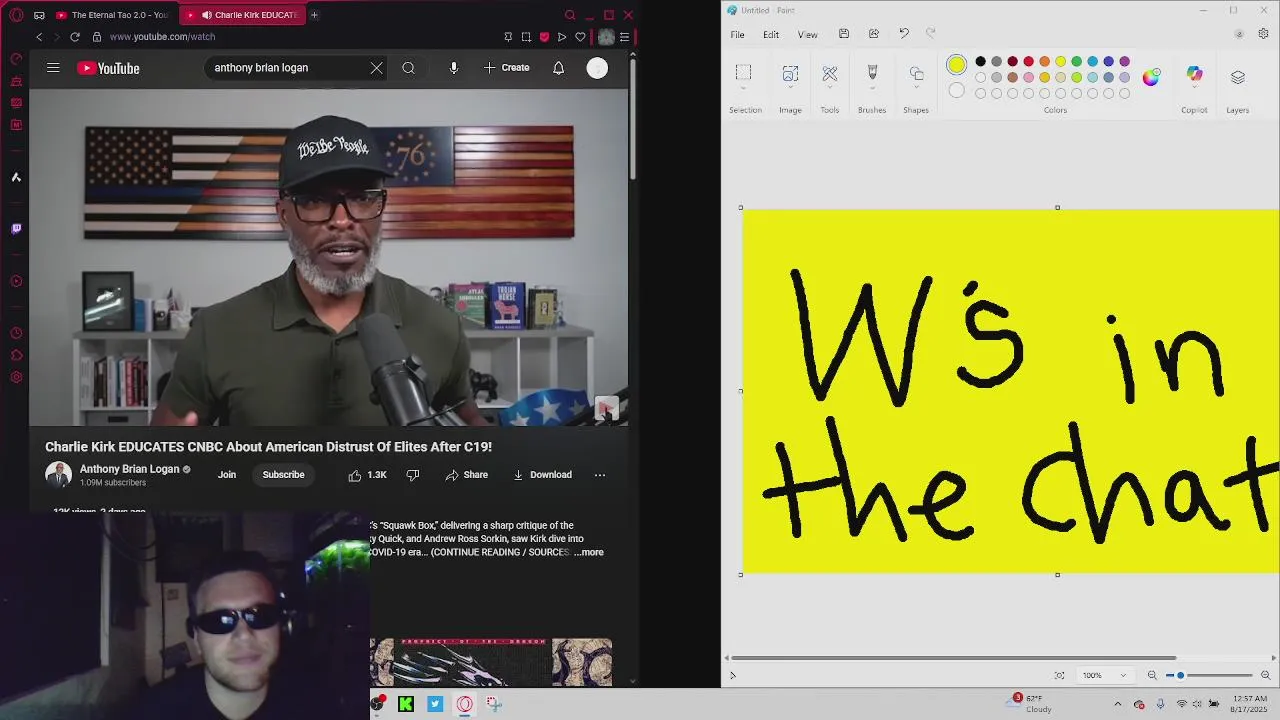Open the 100% zoom level dropdown
This screenshot has width=1280, height=720.
pos(1104,675)
